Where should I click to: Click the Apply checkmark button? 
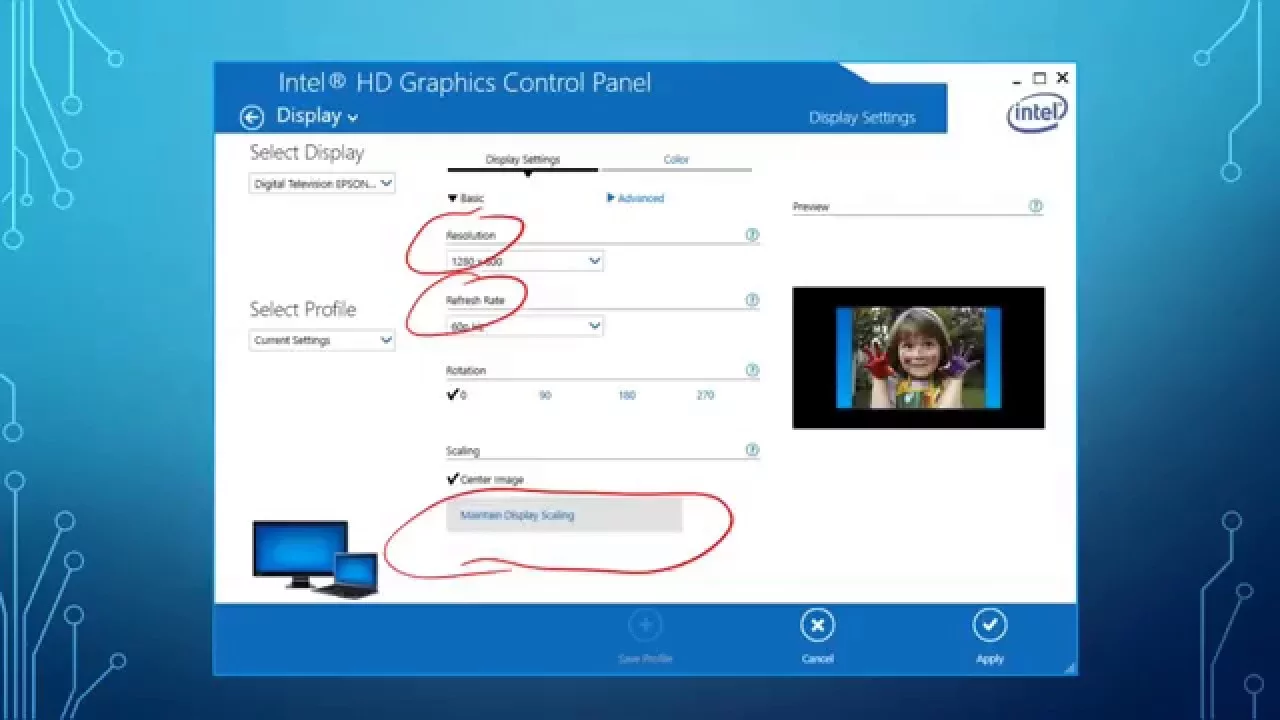click(989, 626)
